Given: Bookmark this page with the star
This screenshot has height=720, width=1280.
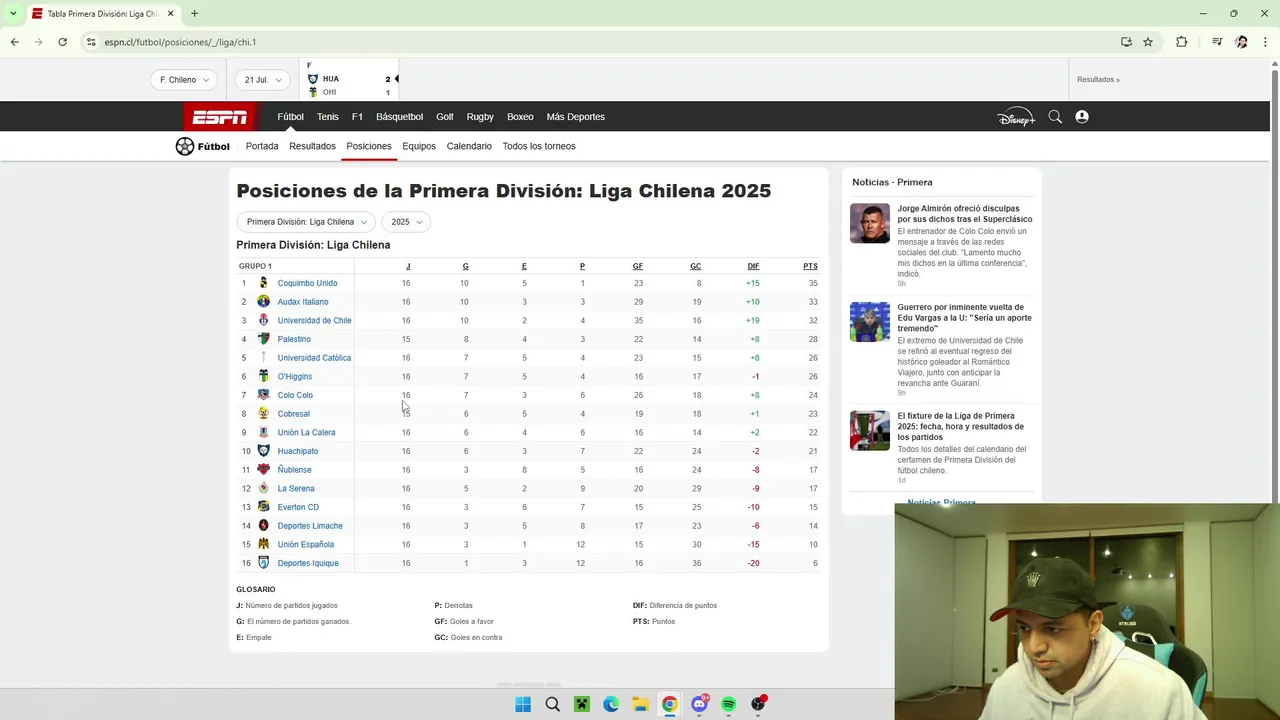Looking at the screenshot, I should coord(1148,42).
